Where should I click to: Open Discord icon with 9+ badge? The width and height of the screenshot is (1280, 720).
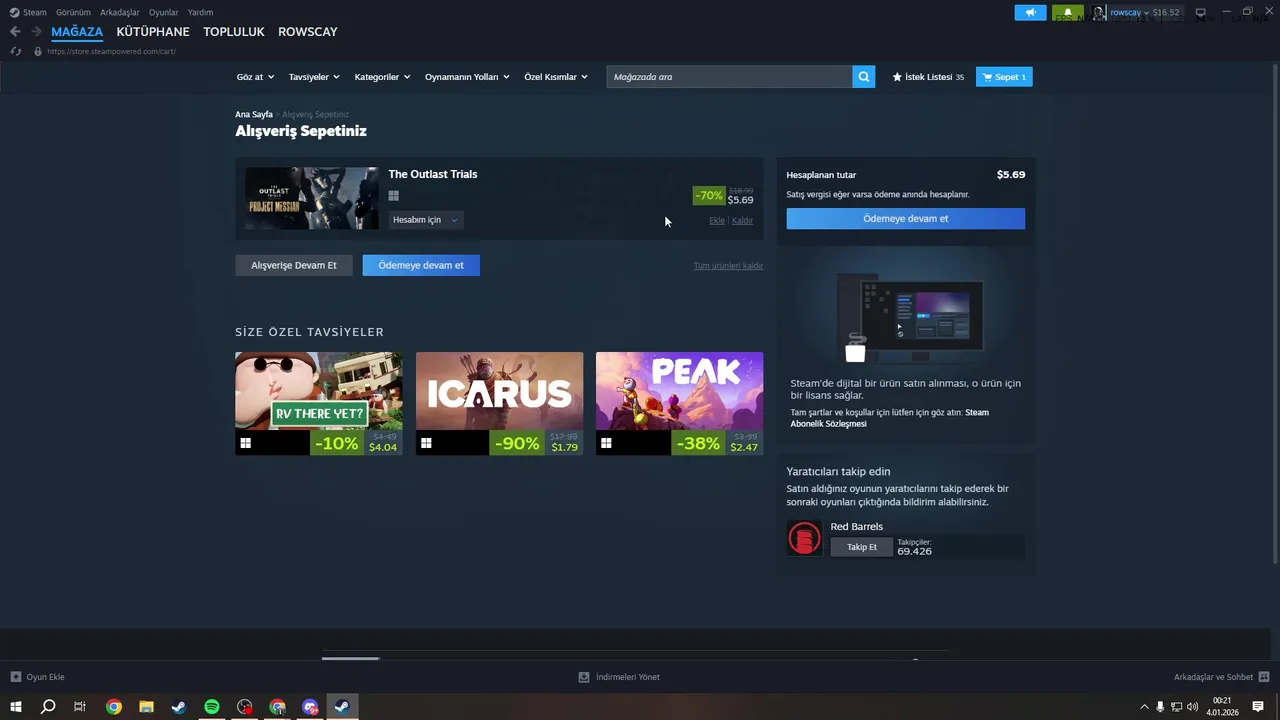[x=311, y=707]
